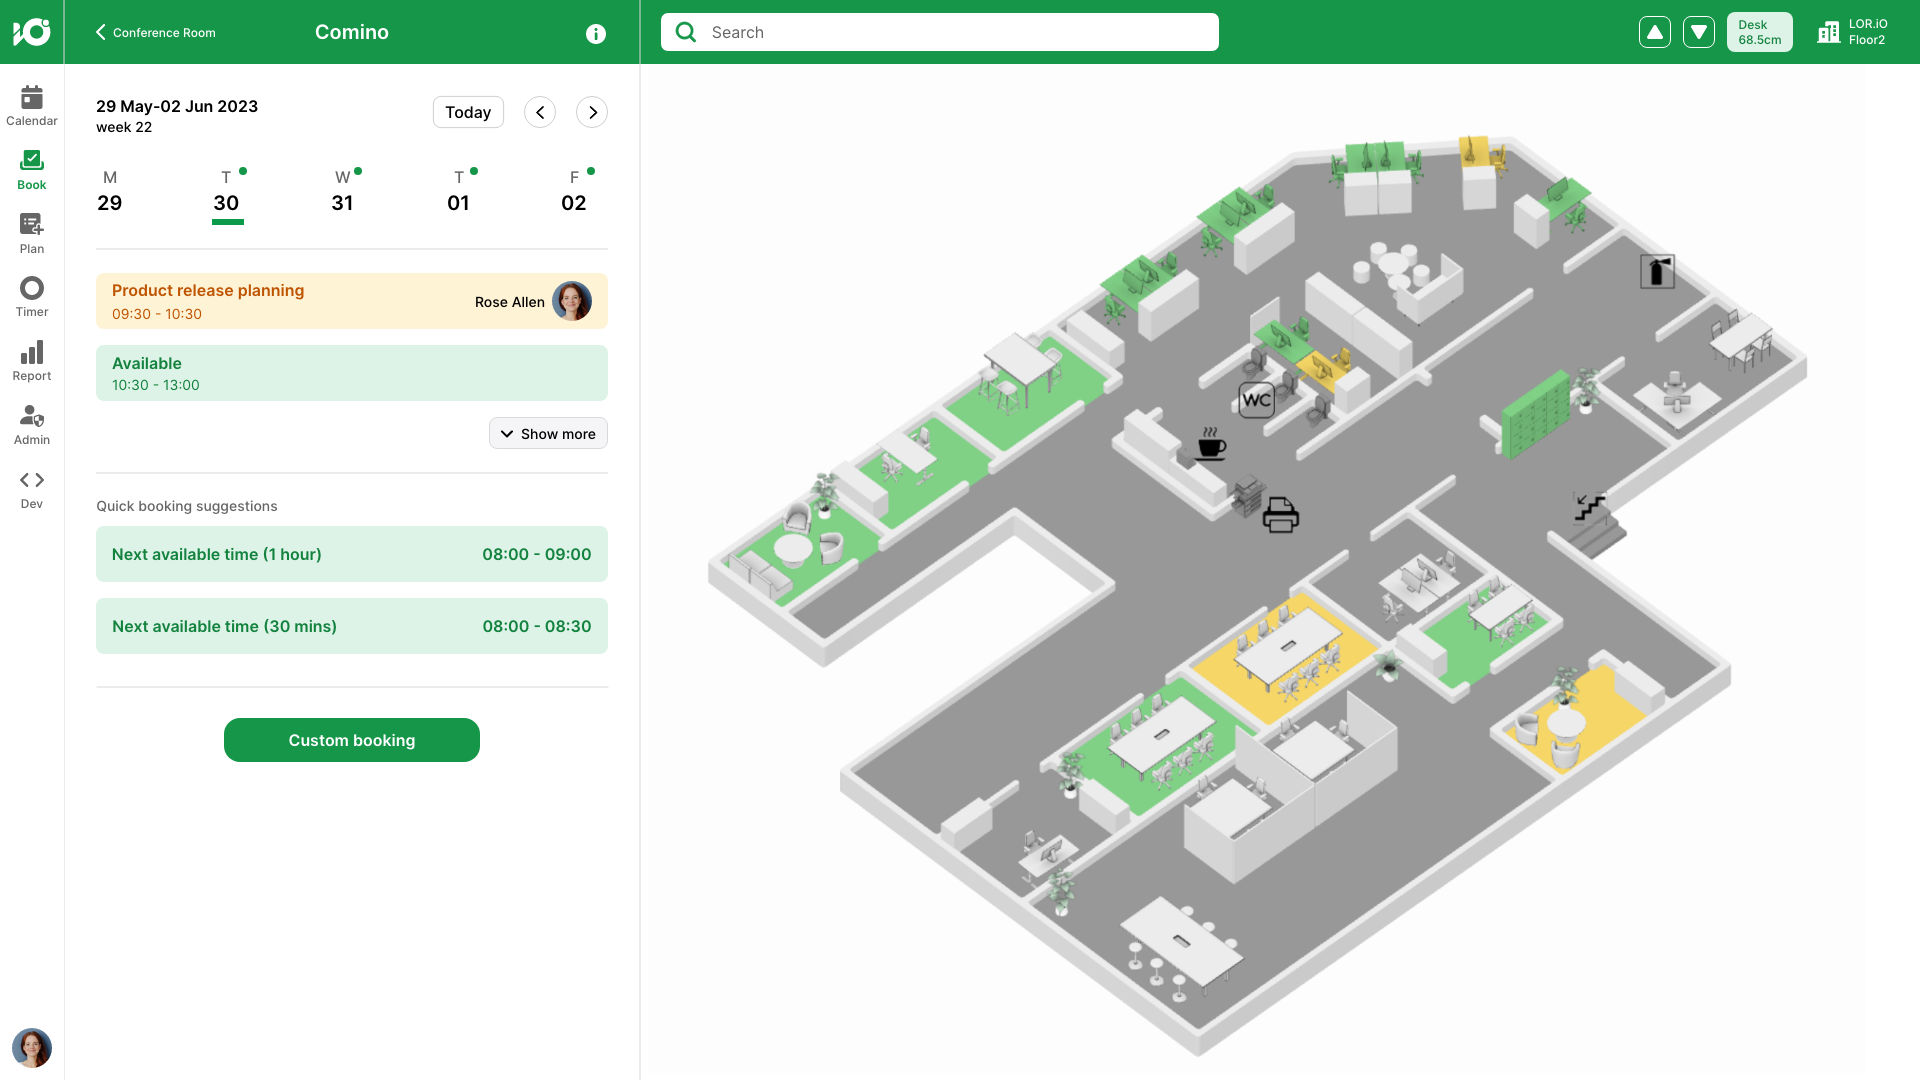Open the Admin sidebar icon
The height and width of the screenshot is (1080, 1920).
pos(32,425)
